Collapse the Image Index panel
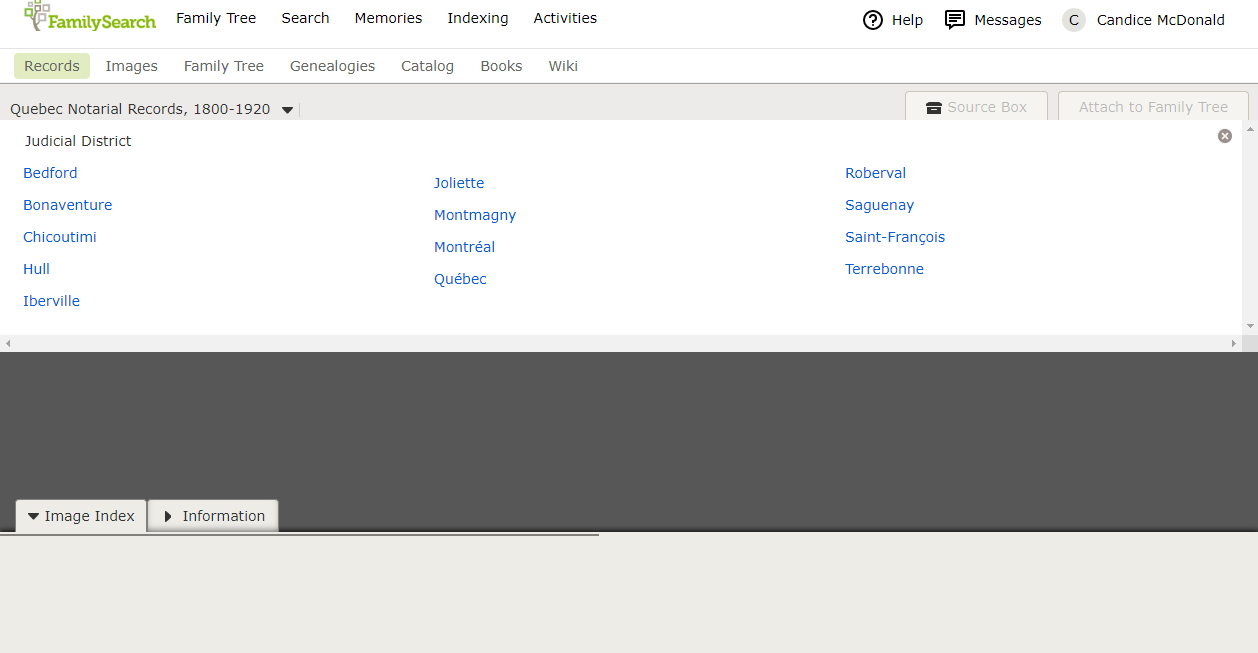The image size is (1258, 653). point(81,516)
